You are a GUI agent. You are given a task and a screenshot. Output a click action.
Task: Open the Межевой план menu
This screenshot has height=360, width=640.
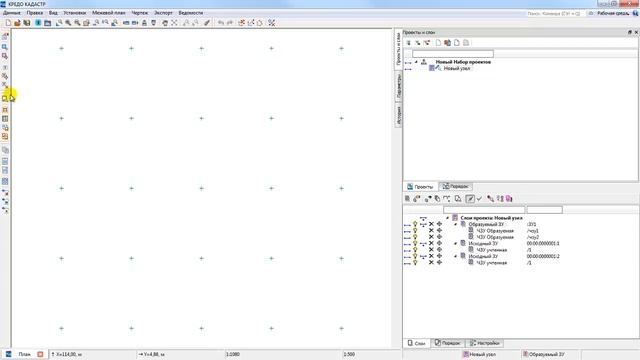click(109, 13)
